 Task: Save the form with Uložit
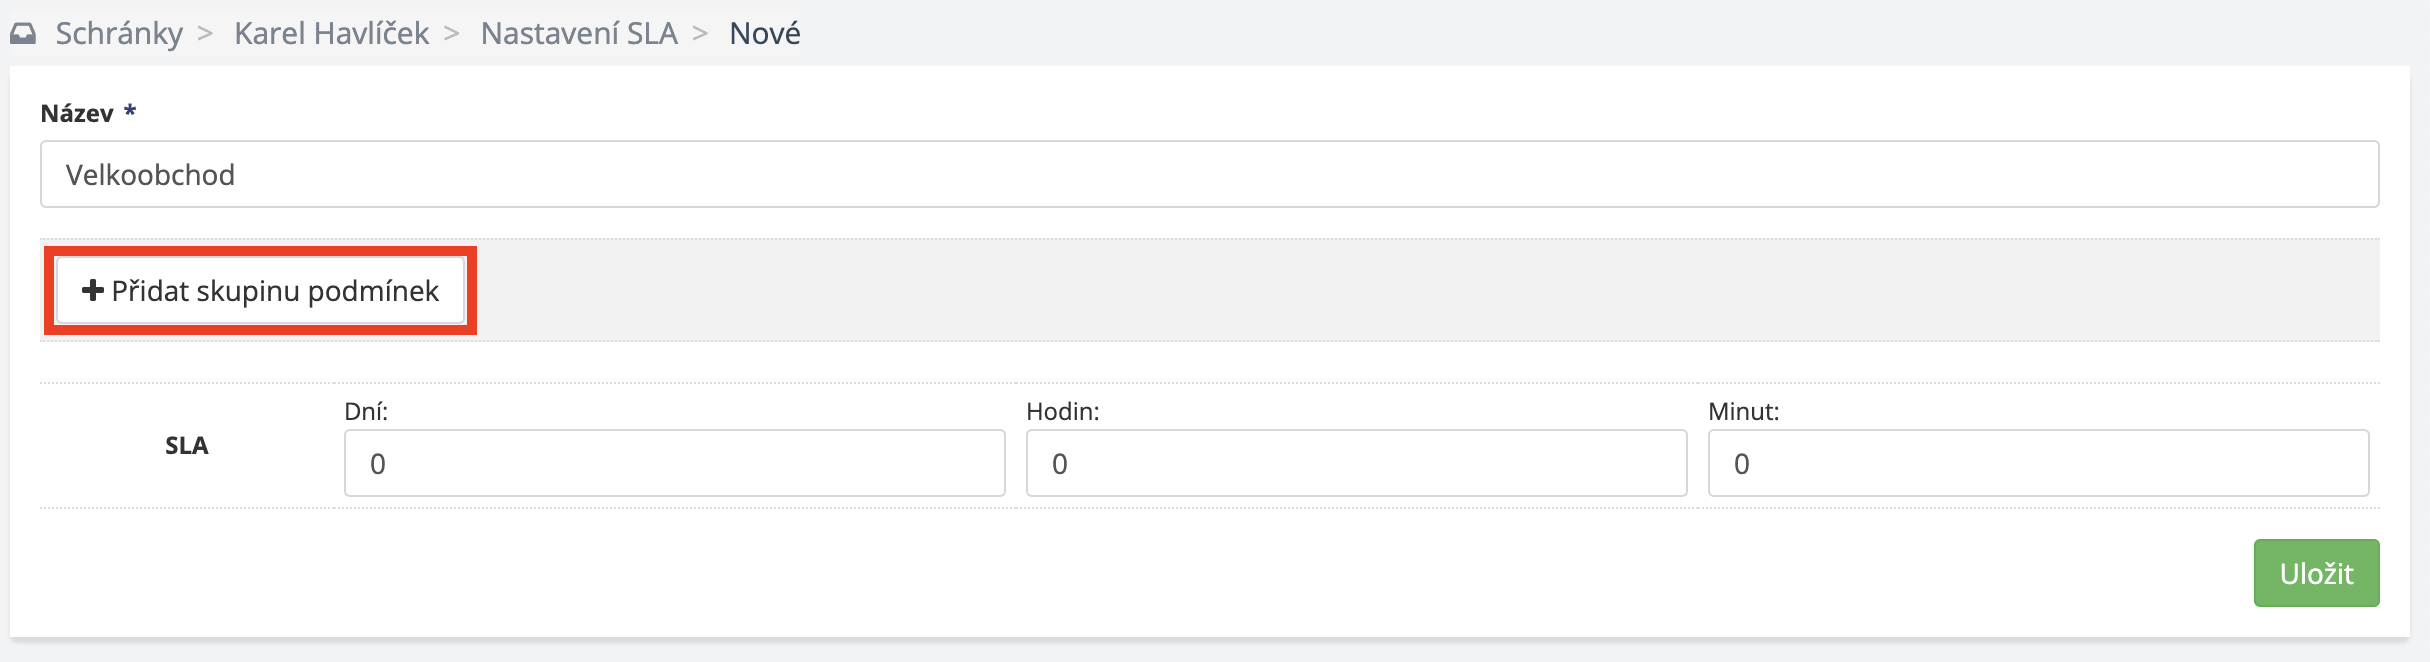point(2316,573)
